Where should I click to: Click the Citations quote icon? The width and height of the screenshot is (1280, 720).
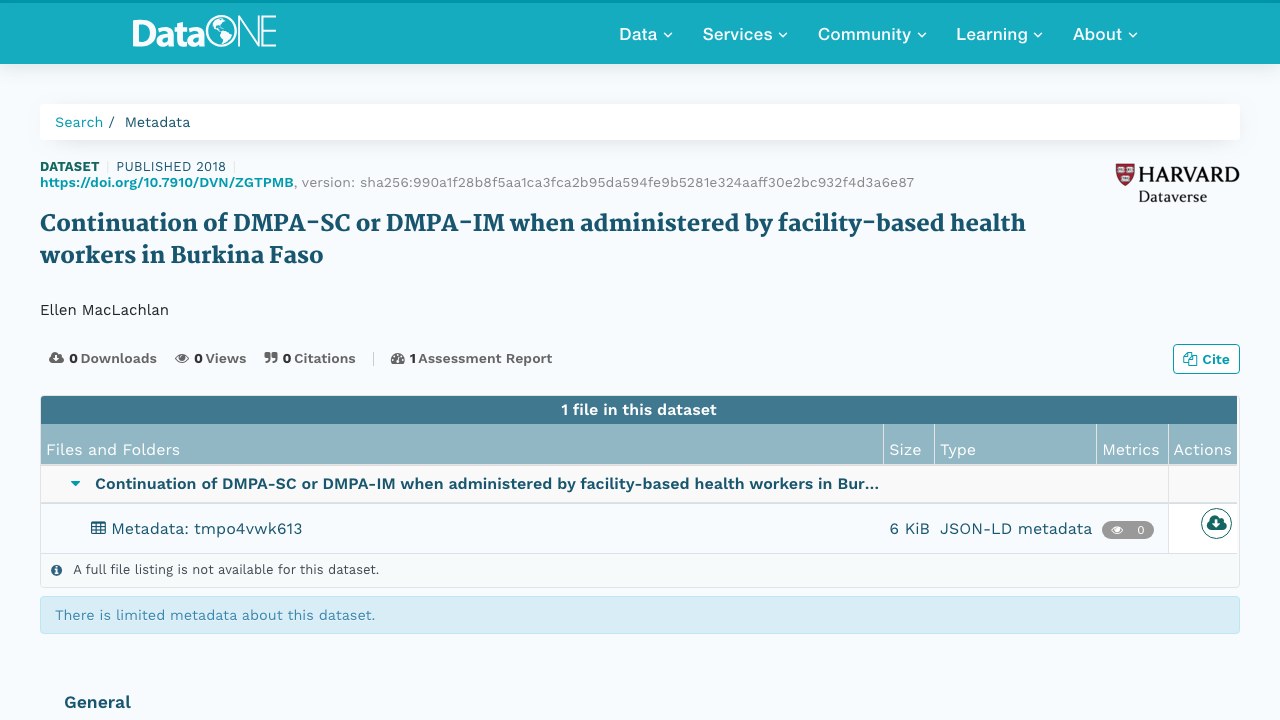[x=271, y=358]
